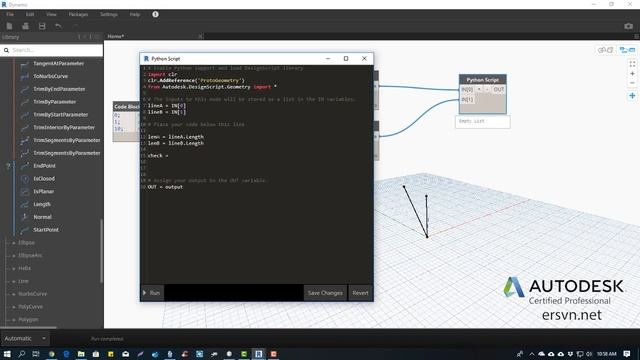
Task: Click the library panel vertical scrollbar
Action: [x=101, y=251]
